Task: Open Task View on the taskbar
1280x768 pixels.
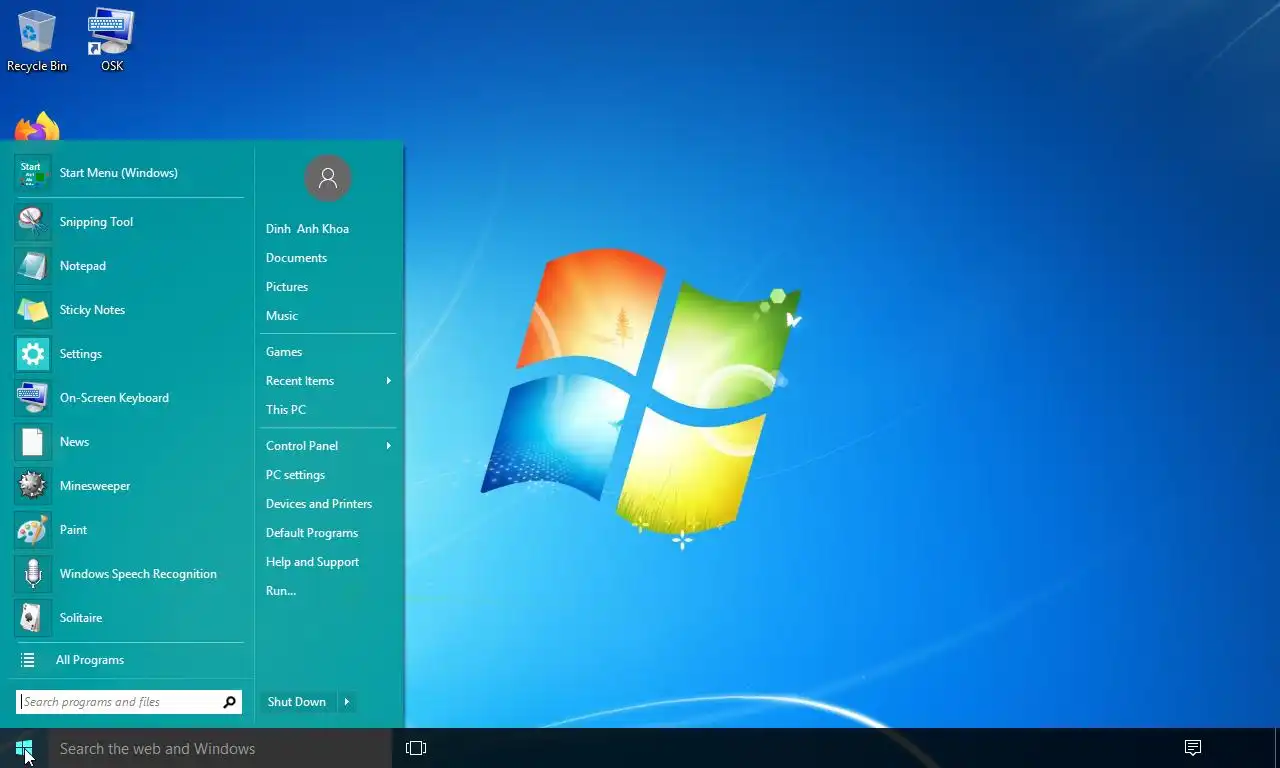Action: (416, 748)
